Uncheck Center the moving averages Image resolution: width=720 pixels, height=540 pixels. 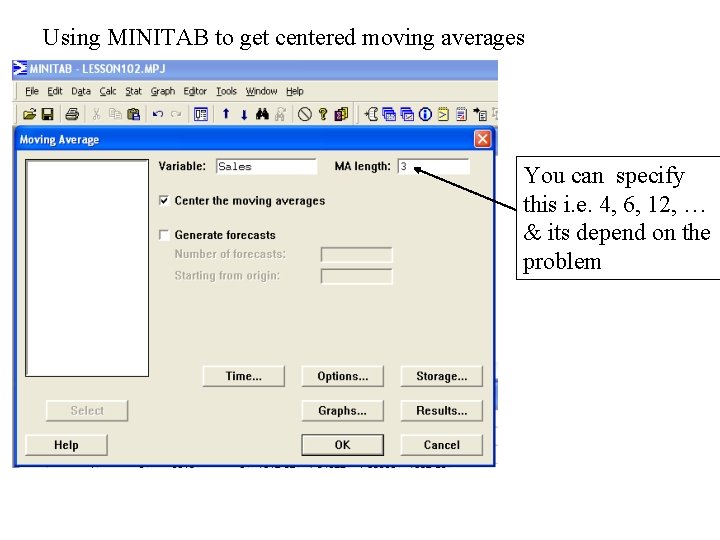click(164, 201)
